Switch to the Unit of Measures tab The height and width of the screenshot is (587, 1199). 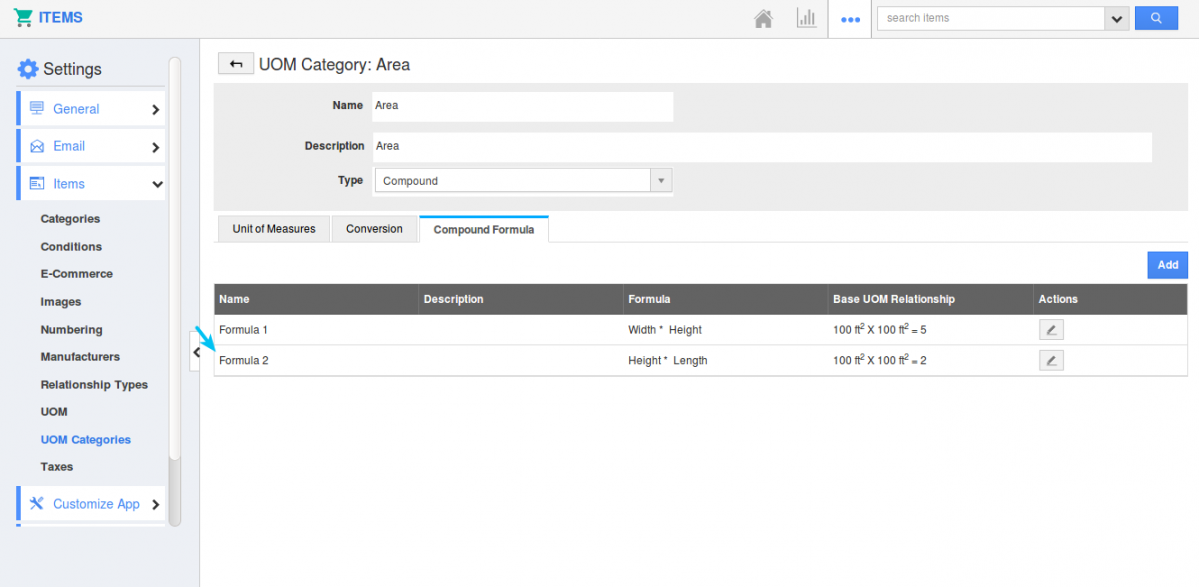coord(273,229)
